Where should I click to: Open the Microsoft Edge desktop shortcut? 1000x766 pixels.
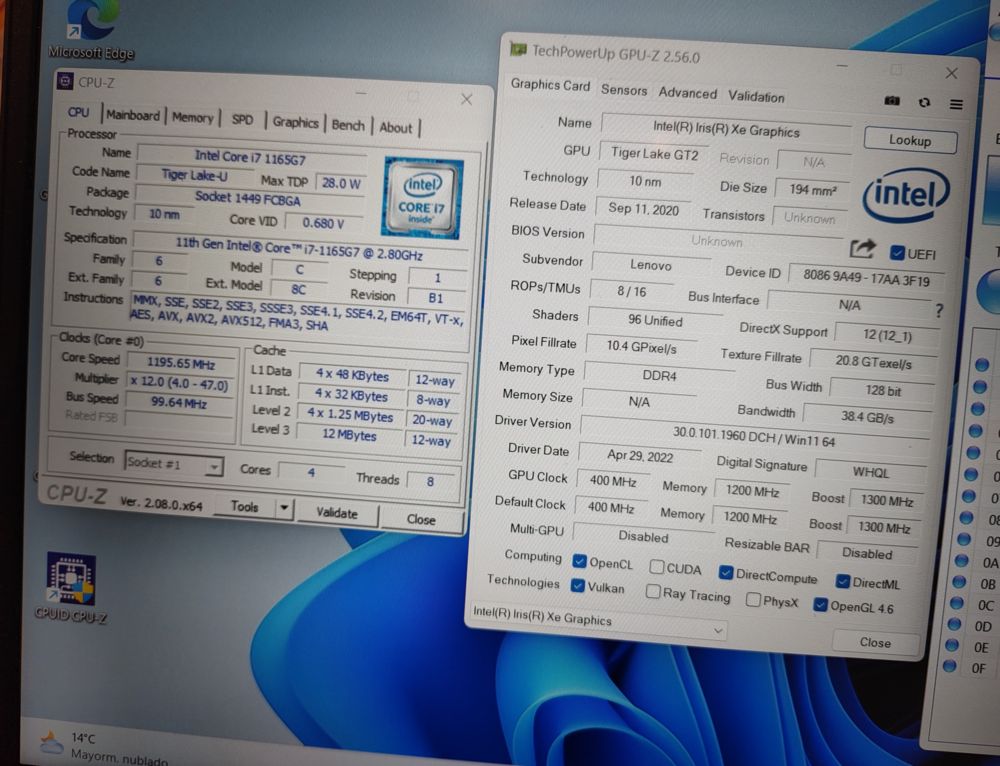(91, 31)
